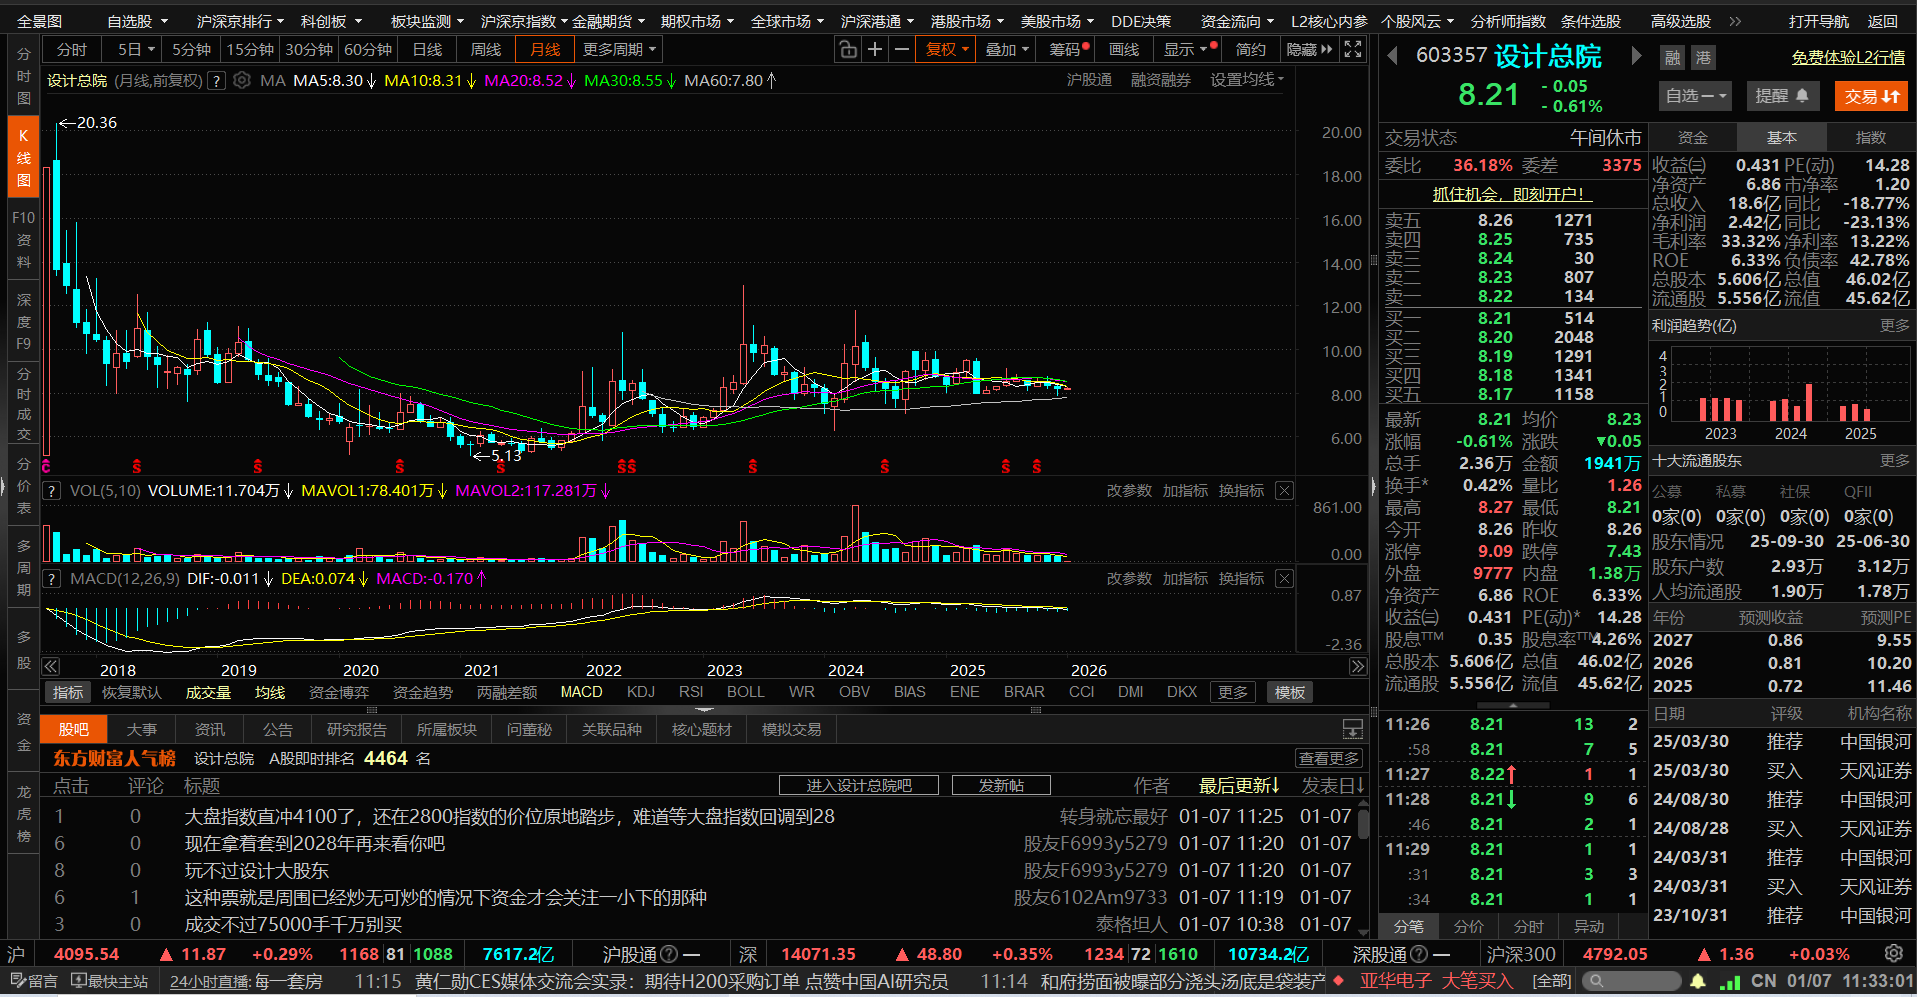Click the notification bell in status bar

tap(1698, 981)
